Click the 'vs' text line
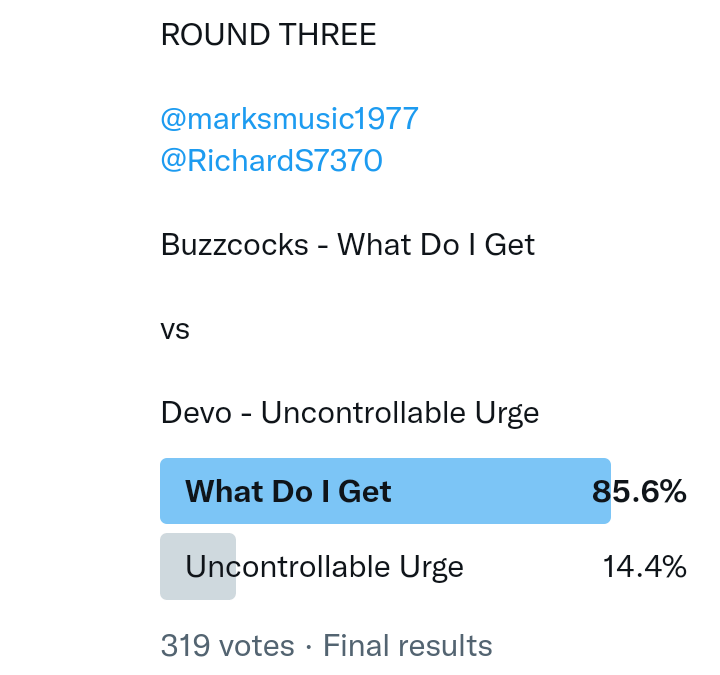720x675 pixels. 175,328
